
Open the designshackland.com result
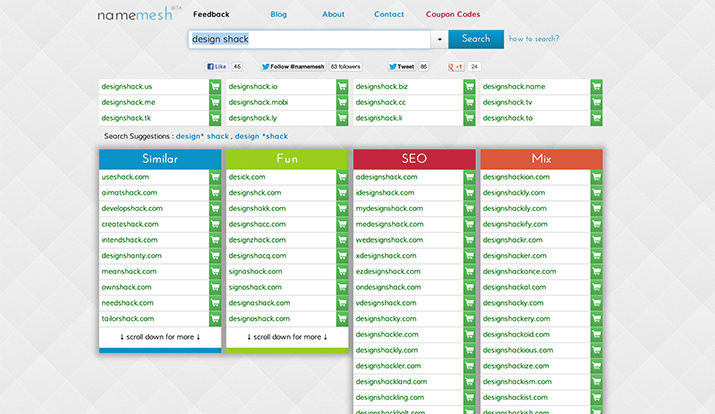[x=391, y=382]
